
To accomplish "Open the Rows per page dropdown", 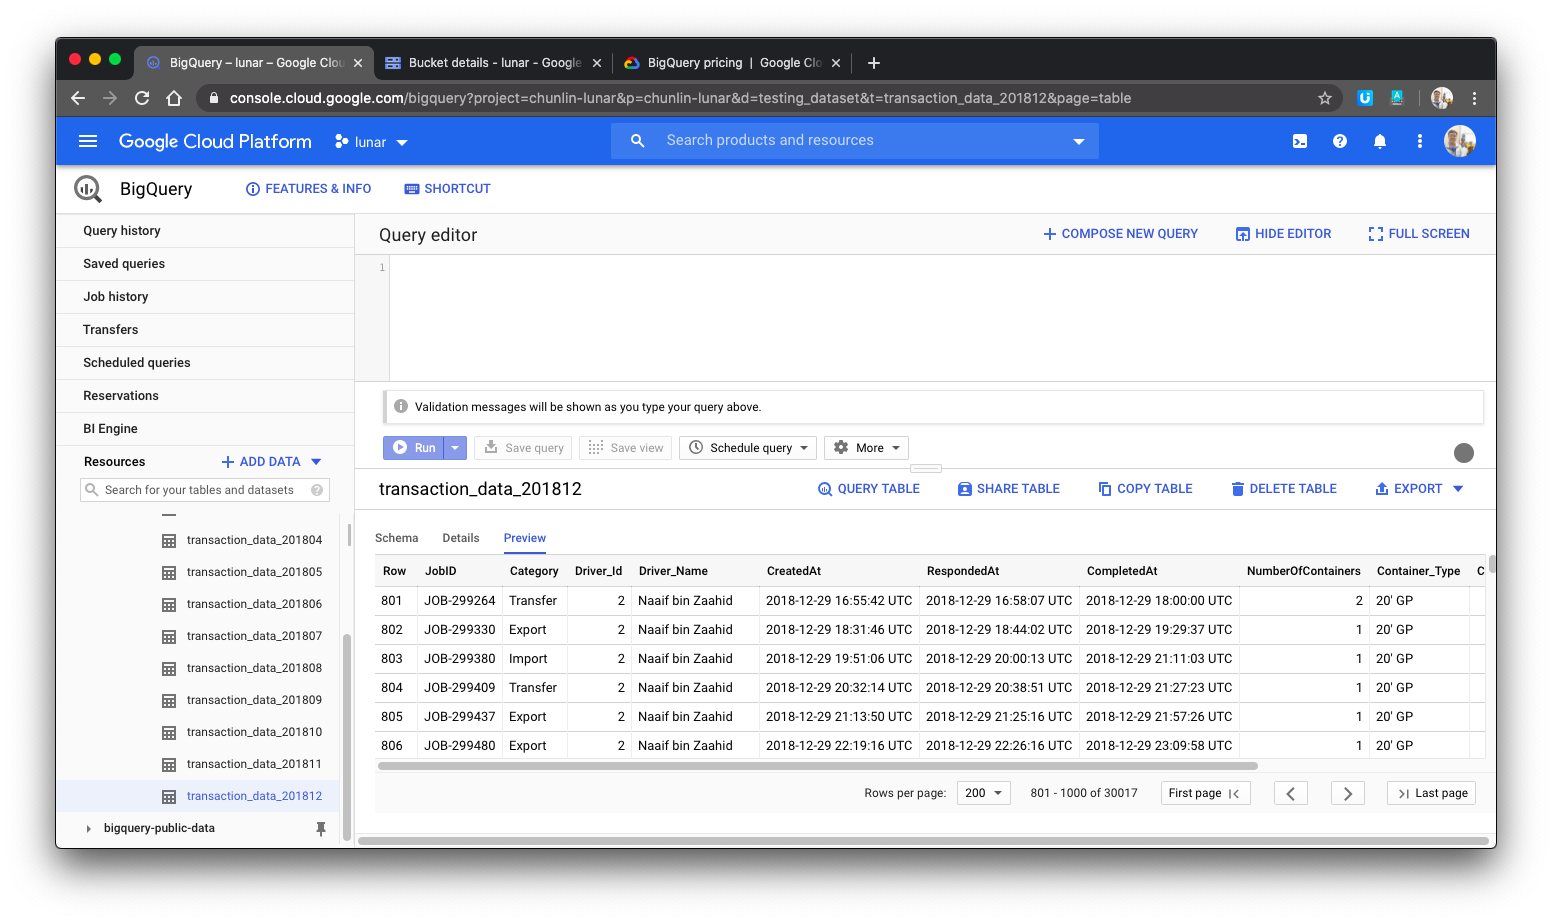I will tap(982, 792).
